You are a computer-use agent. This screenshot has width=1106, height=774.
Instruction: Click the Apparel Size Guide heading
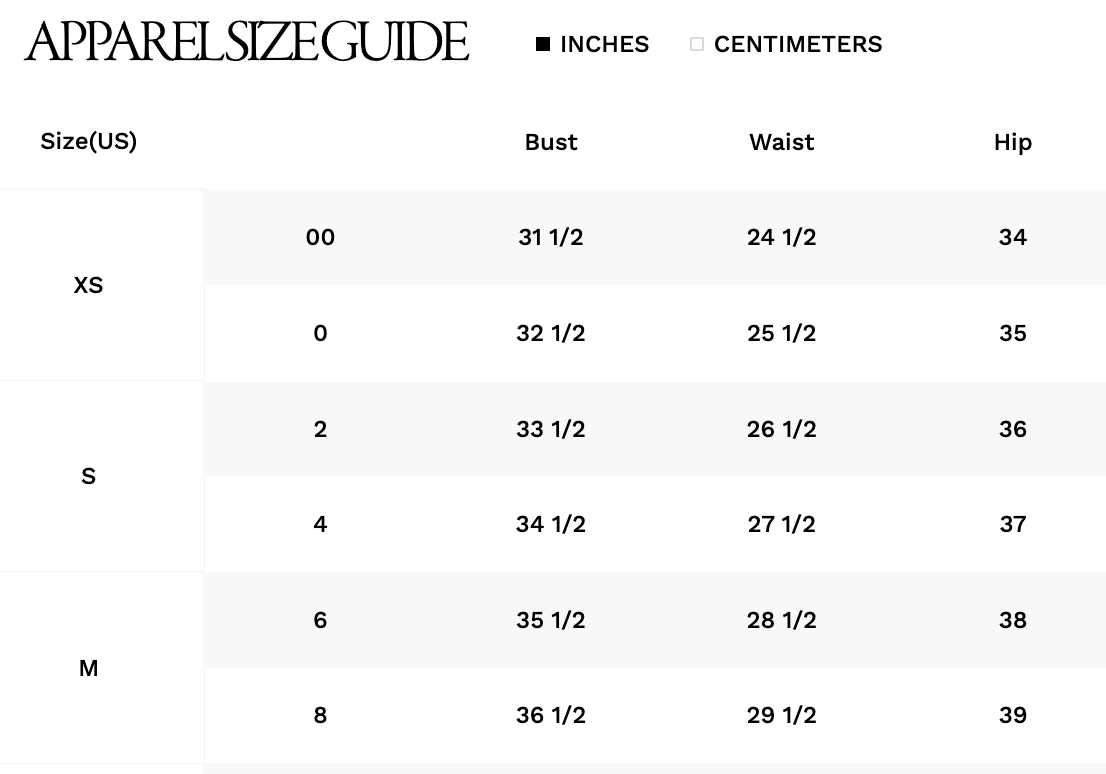247,42
